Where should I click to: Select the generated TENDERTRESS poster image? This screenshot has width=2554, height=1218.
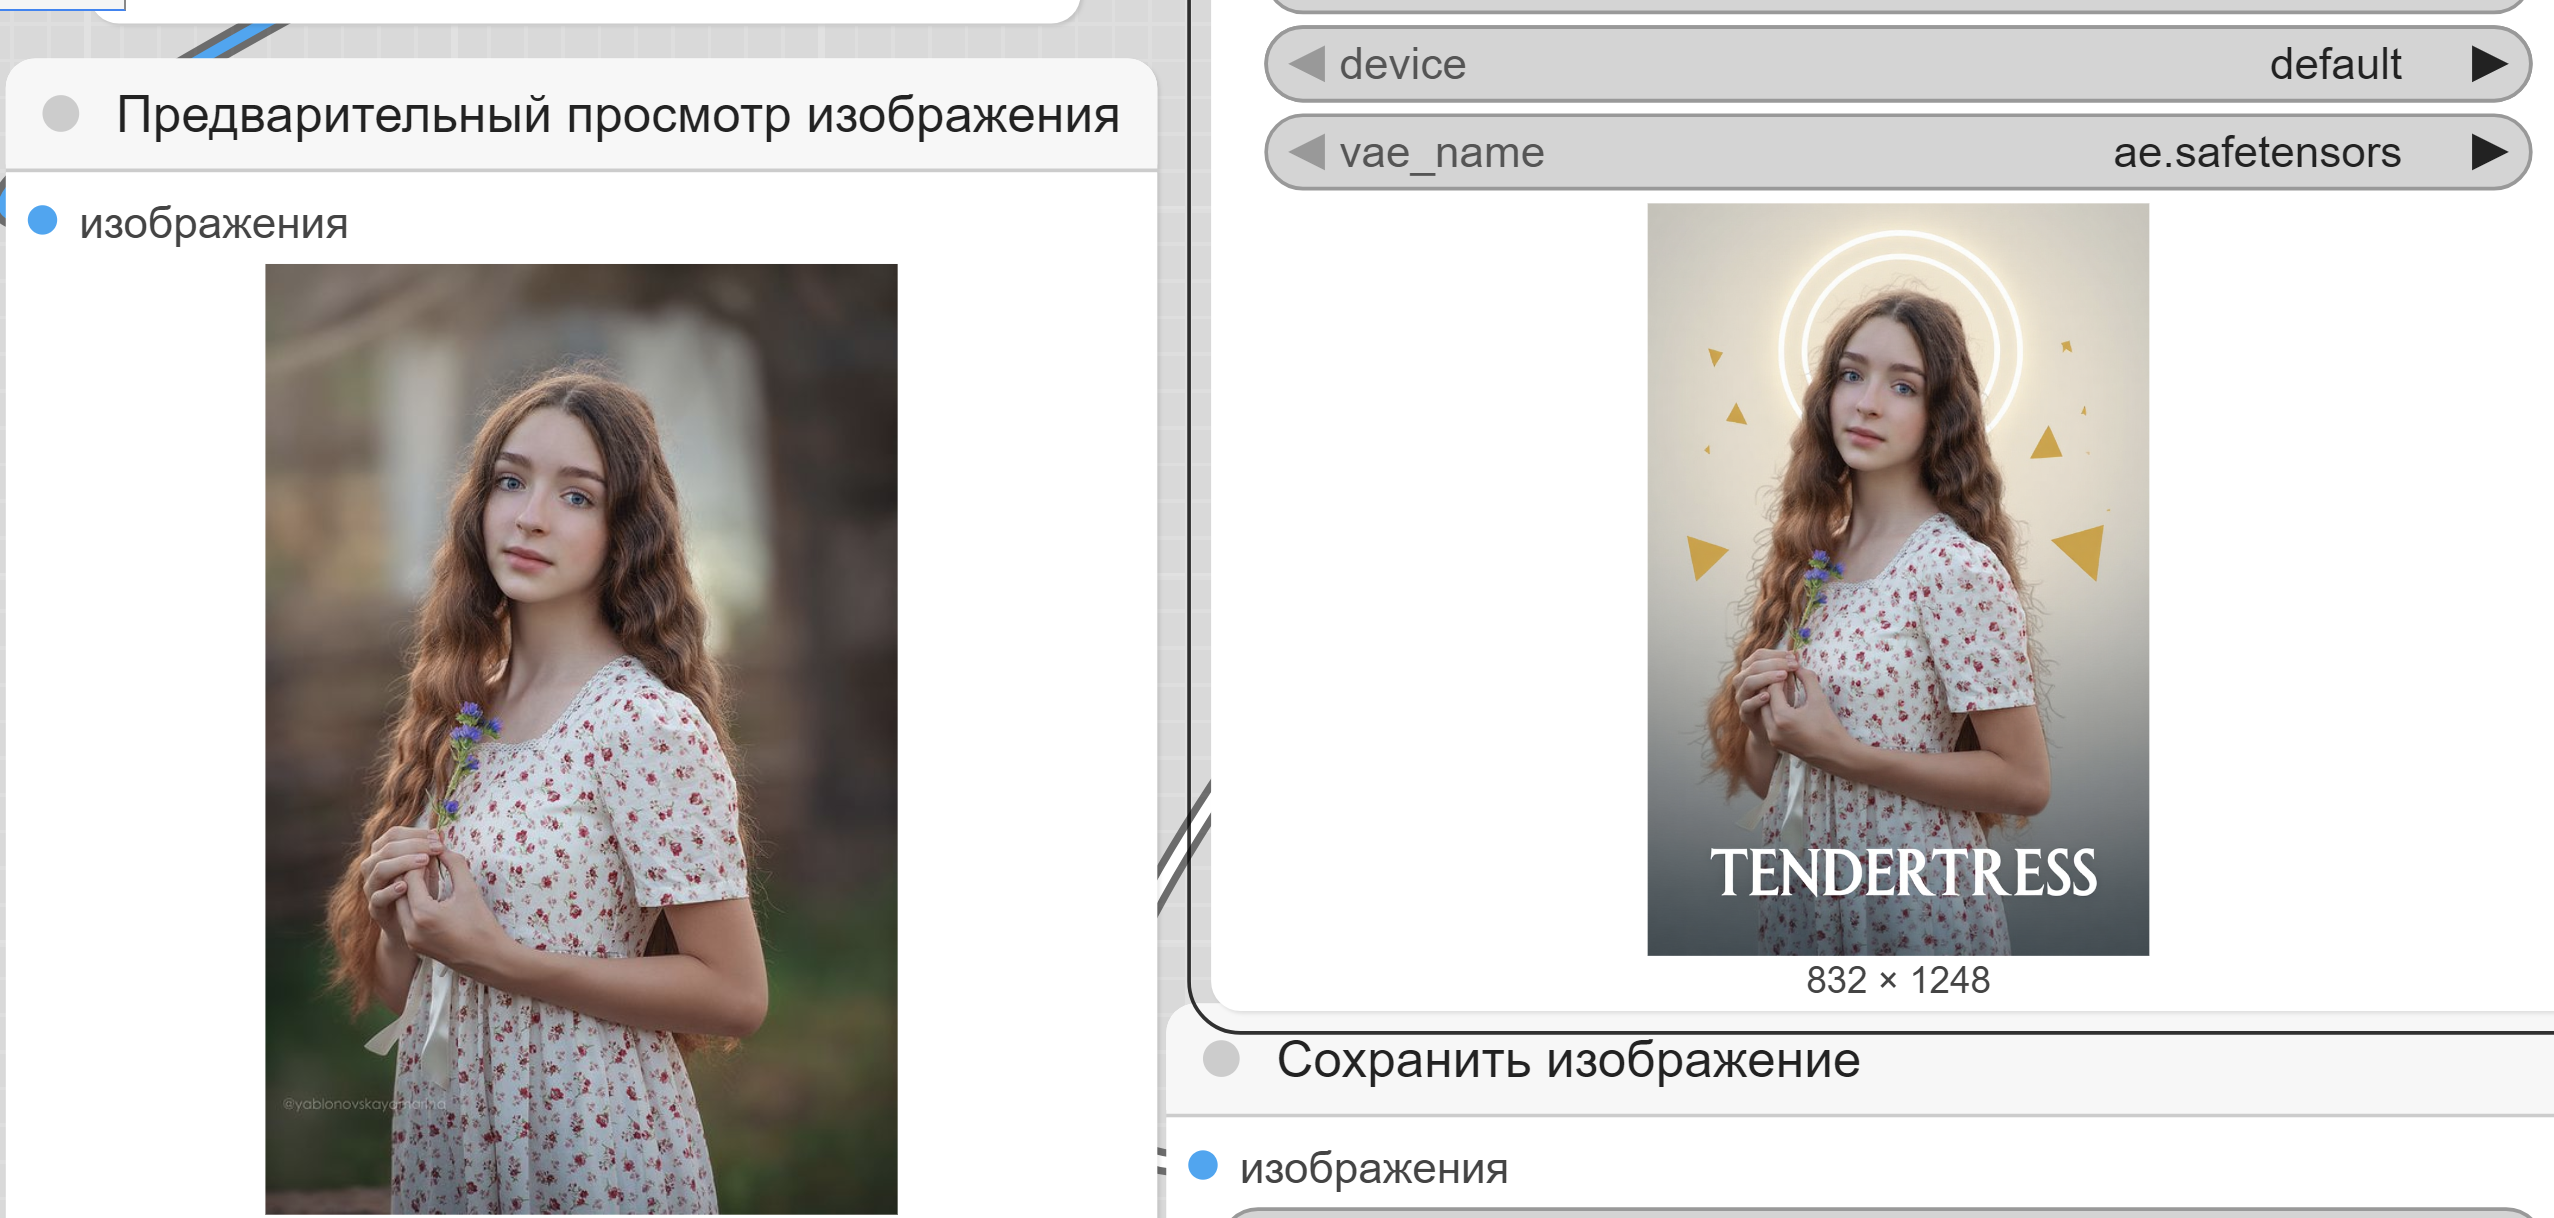[x=1897, y=579]
